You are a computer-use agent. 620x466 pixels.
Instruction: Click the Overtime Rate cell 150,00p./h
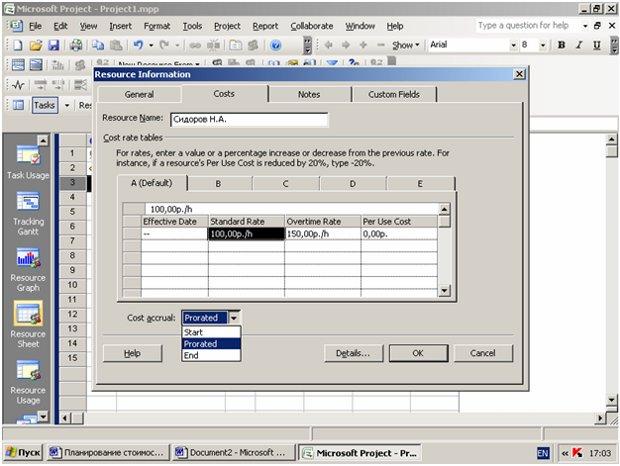pyautogui.click(x=323, y=234)
